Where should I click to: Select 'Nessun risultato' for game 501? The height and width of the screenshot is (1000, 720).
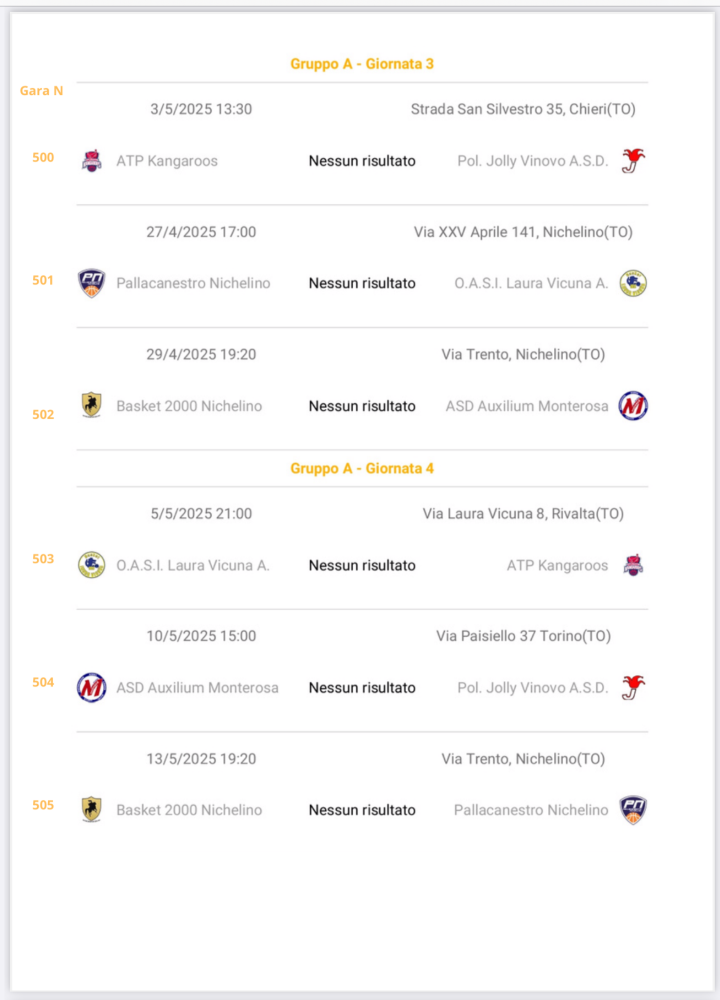coord(362,283)
